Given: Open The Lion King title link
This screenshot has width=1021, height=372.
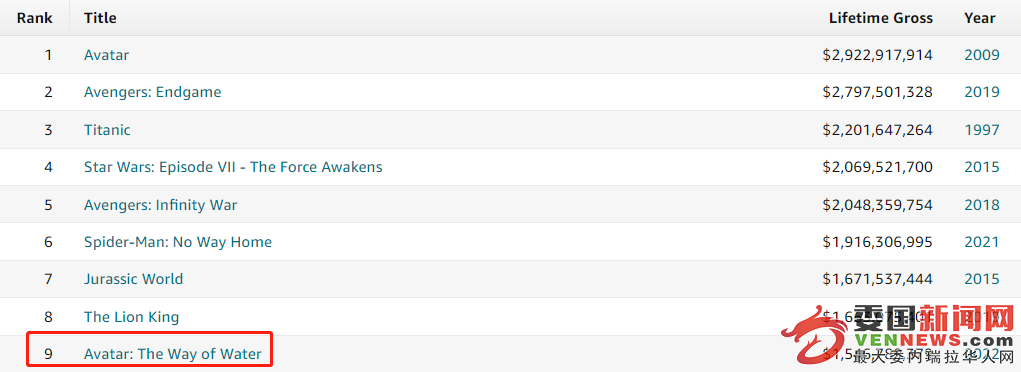Looking at the screenshot, I should point(132,317).
